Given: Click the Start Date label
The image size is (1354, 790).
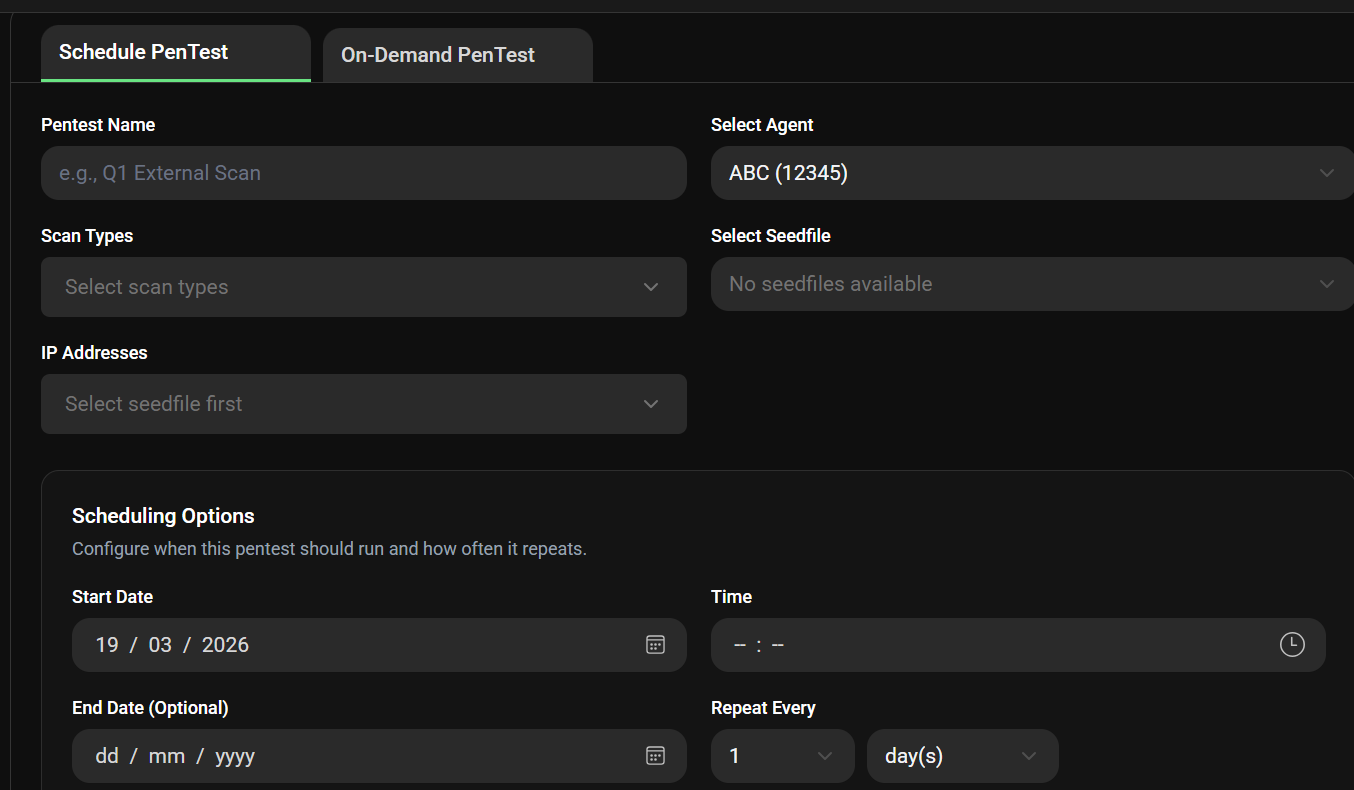Looking at the screenshot, I should point(112,597).
